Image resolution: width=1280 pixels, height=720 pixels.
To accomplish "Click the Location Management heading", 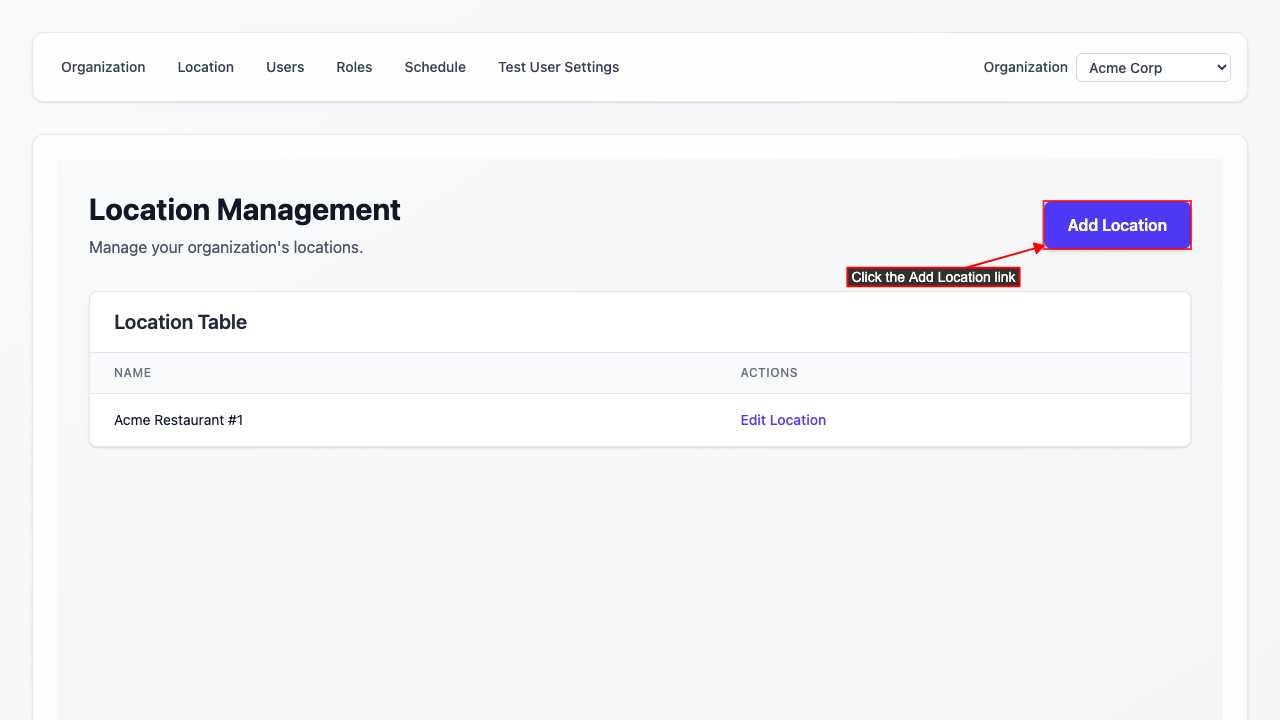I will [x=244, y=210].
